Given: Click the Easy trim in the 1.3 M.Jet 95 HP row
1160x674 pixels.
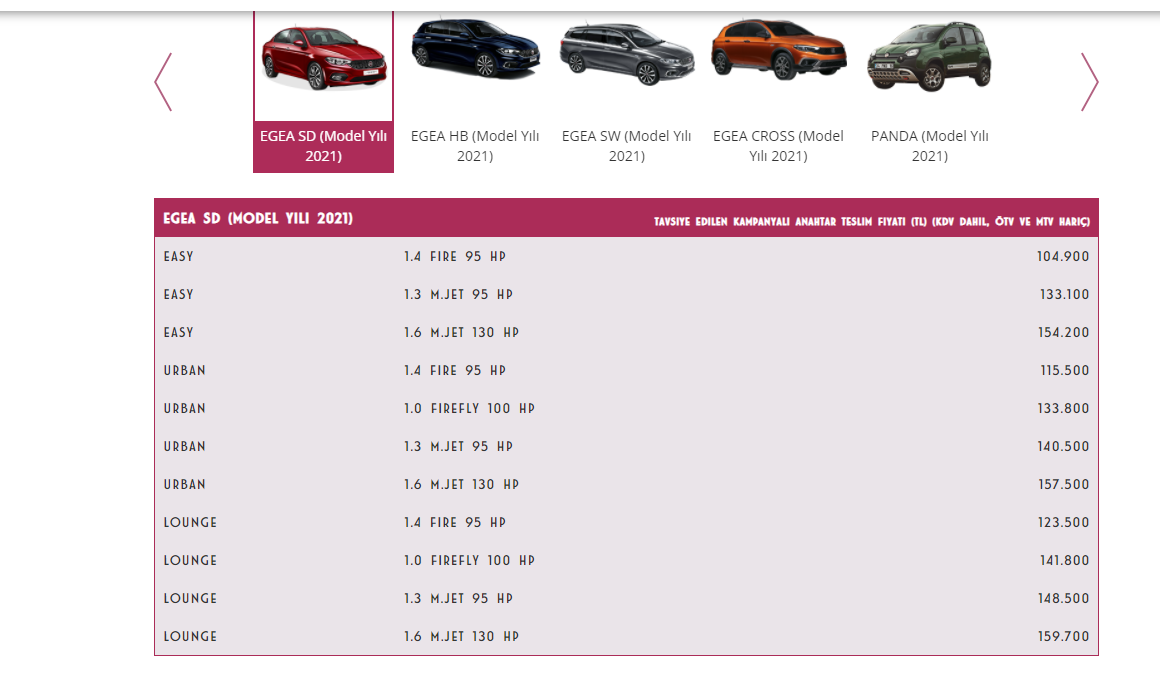Looking at the screenshot, I should coord(178,294).
